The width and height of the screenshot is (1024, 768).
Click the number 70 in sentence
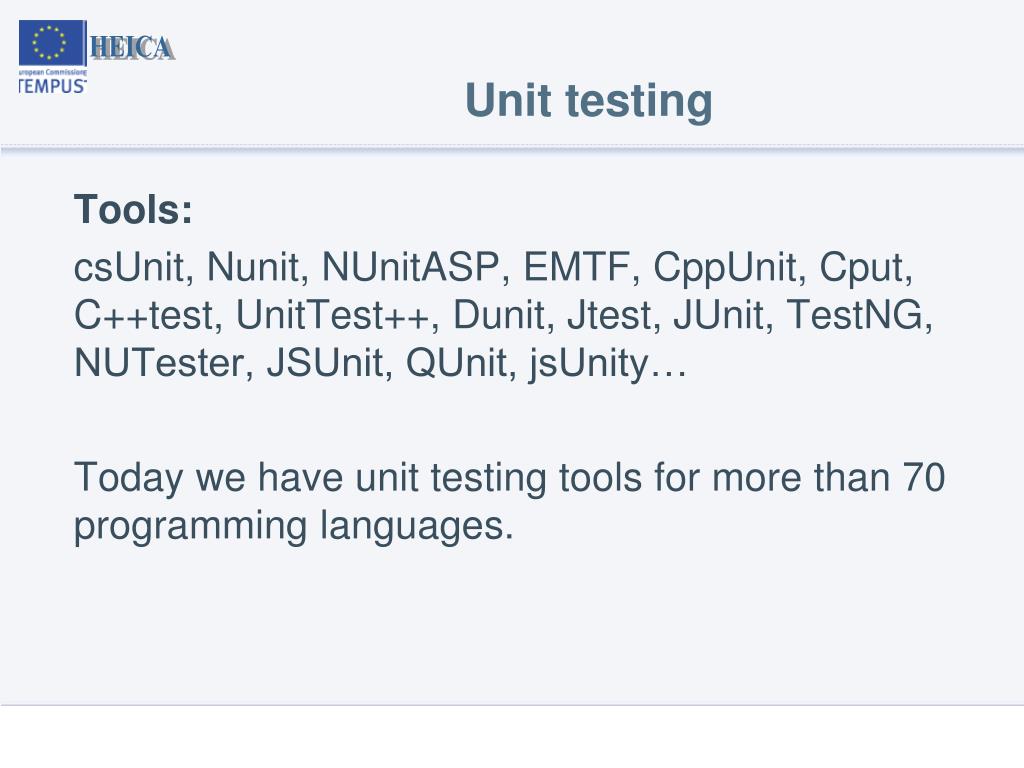(x=924, y=477)
